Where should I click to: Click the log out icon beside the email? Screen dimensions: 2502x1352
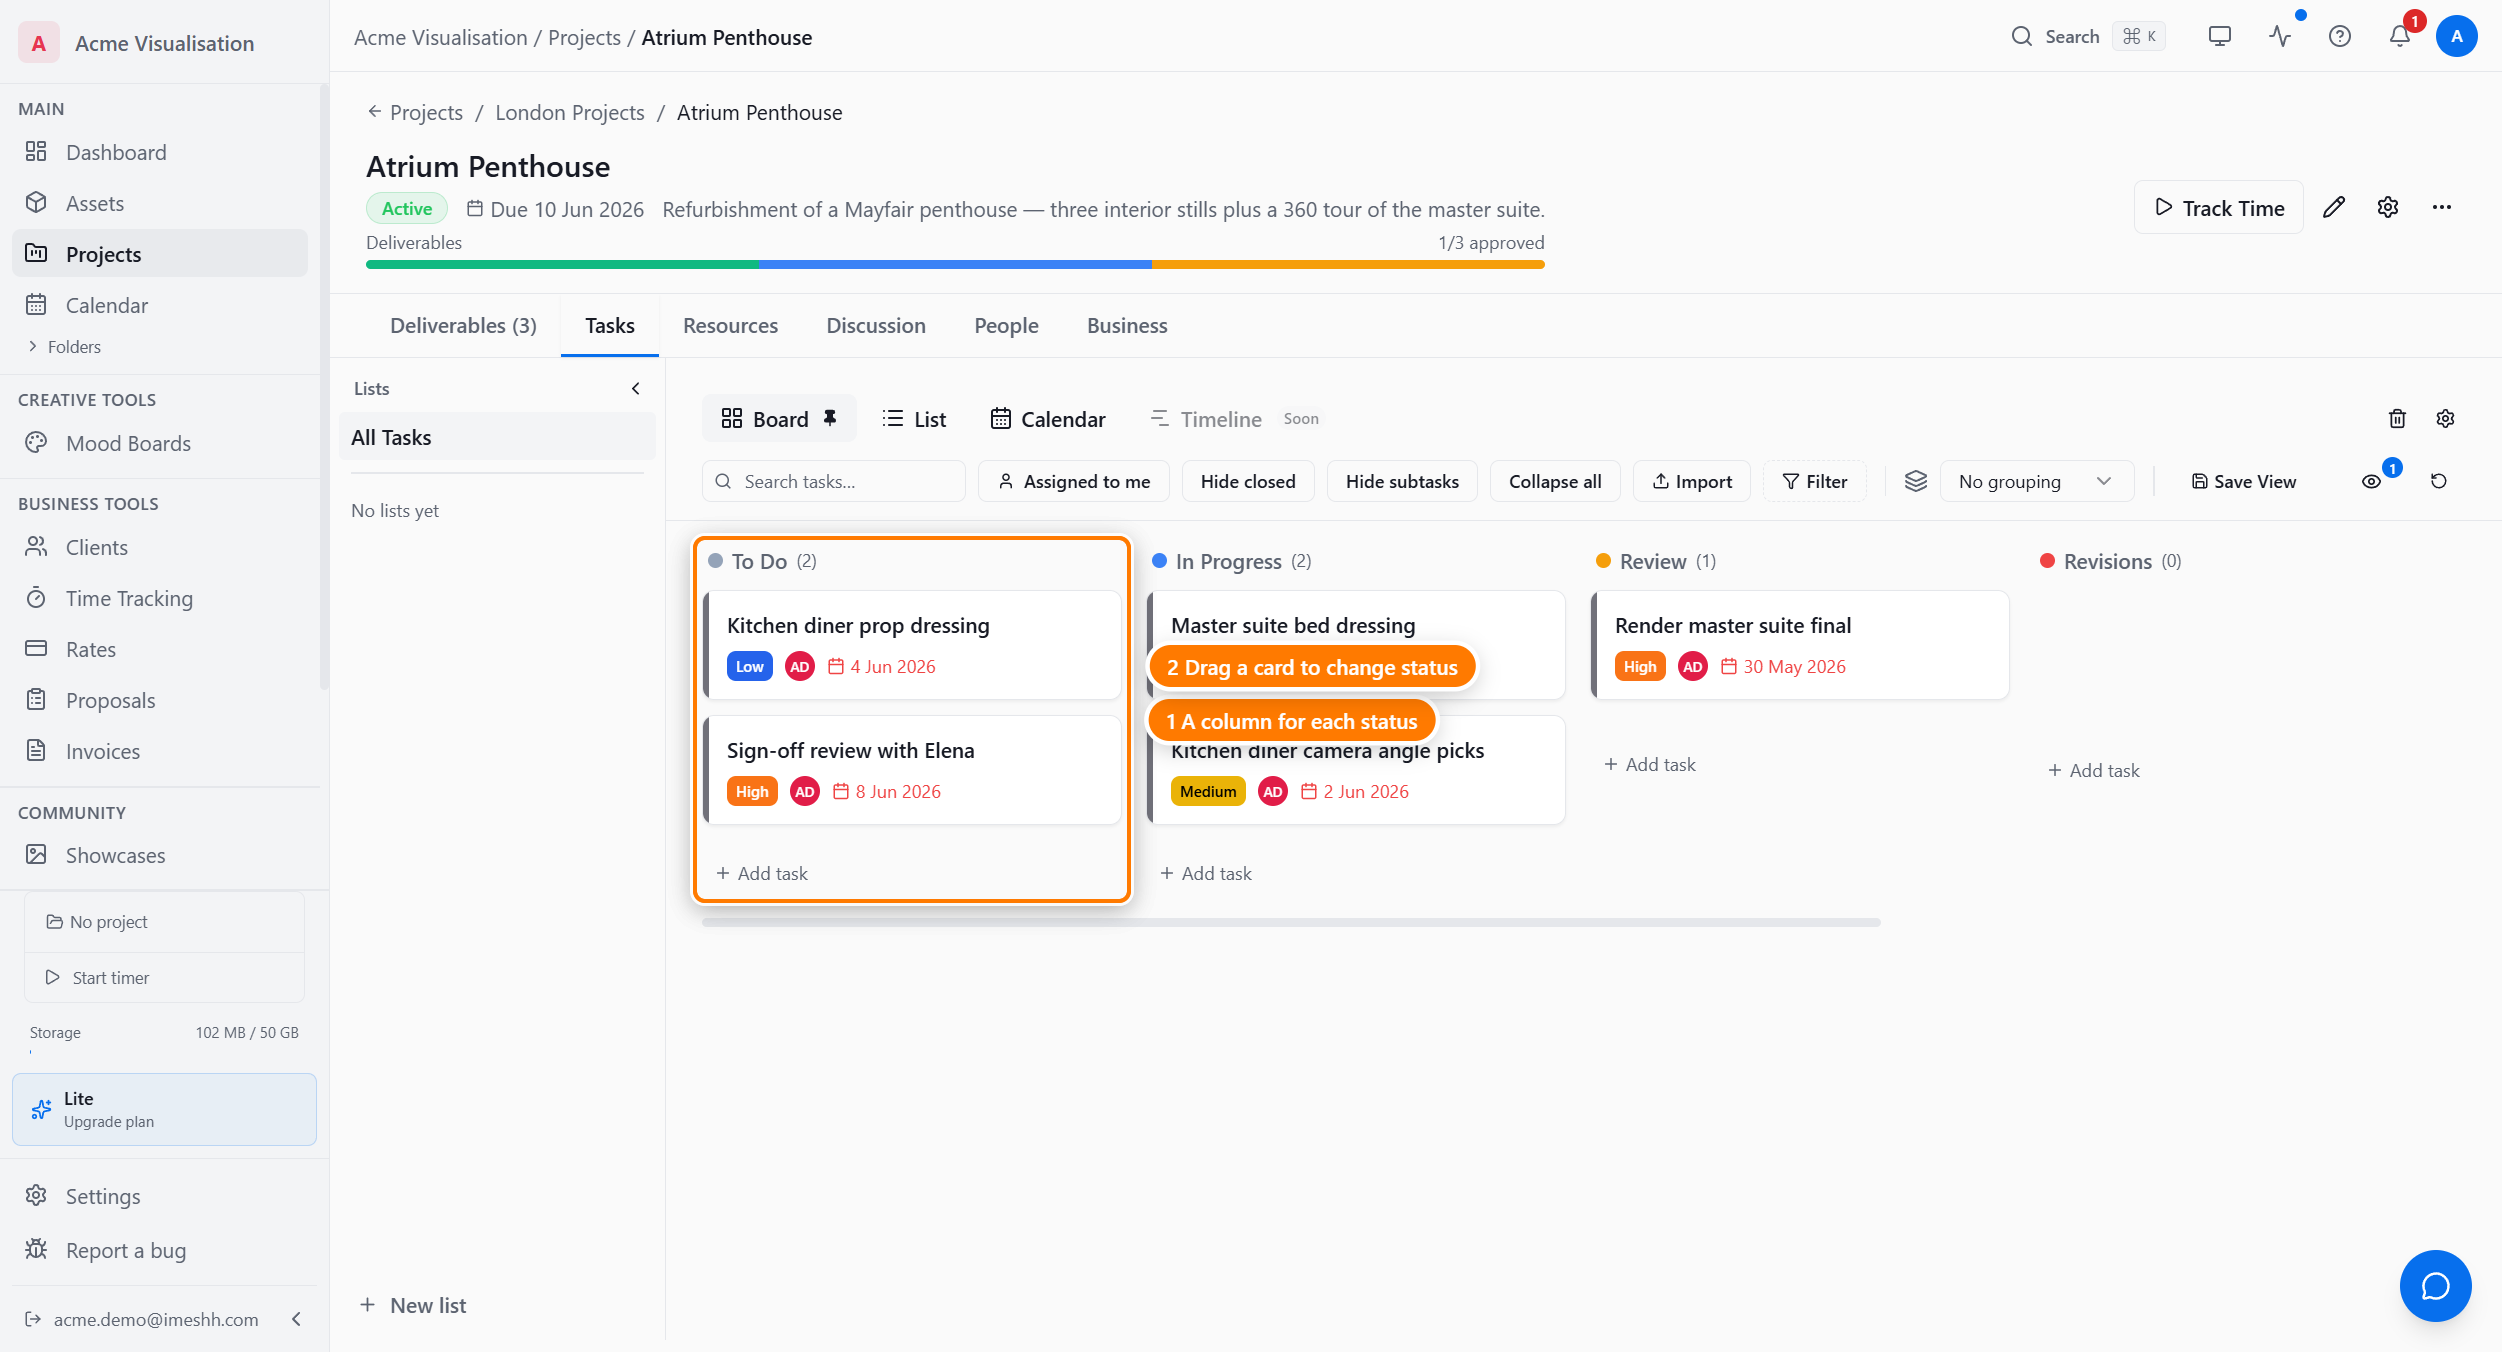tap(33, 1319)
